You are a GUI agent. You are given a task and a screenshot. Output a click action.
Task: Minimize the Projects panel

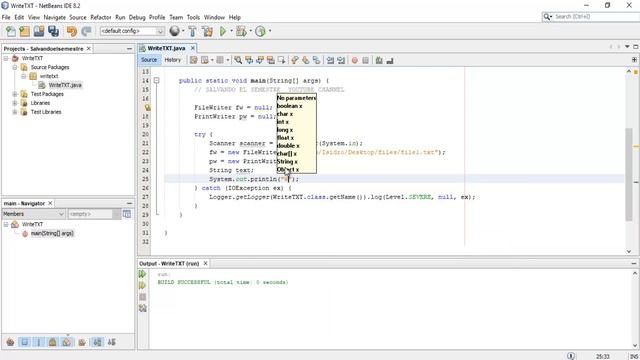point(129,49)
